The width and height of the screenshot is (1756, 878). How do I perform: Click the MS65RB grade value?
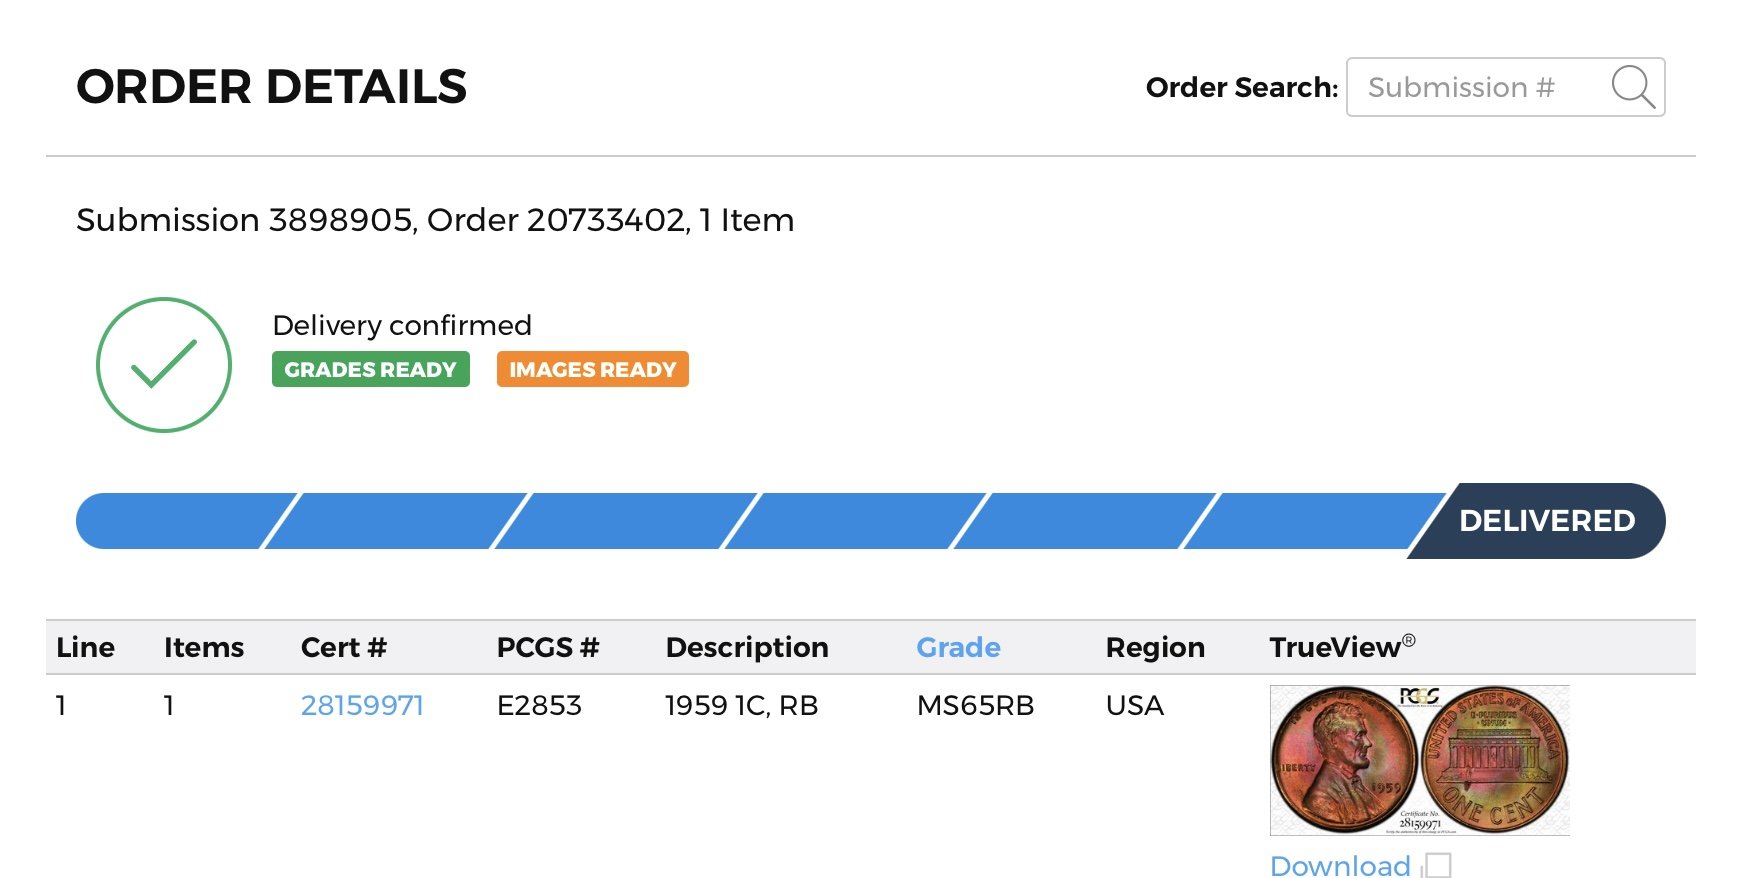975,705
